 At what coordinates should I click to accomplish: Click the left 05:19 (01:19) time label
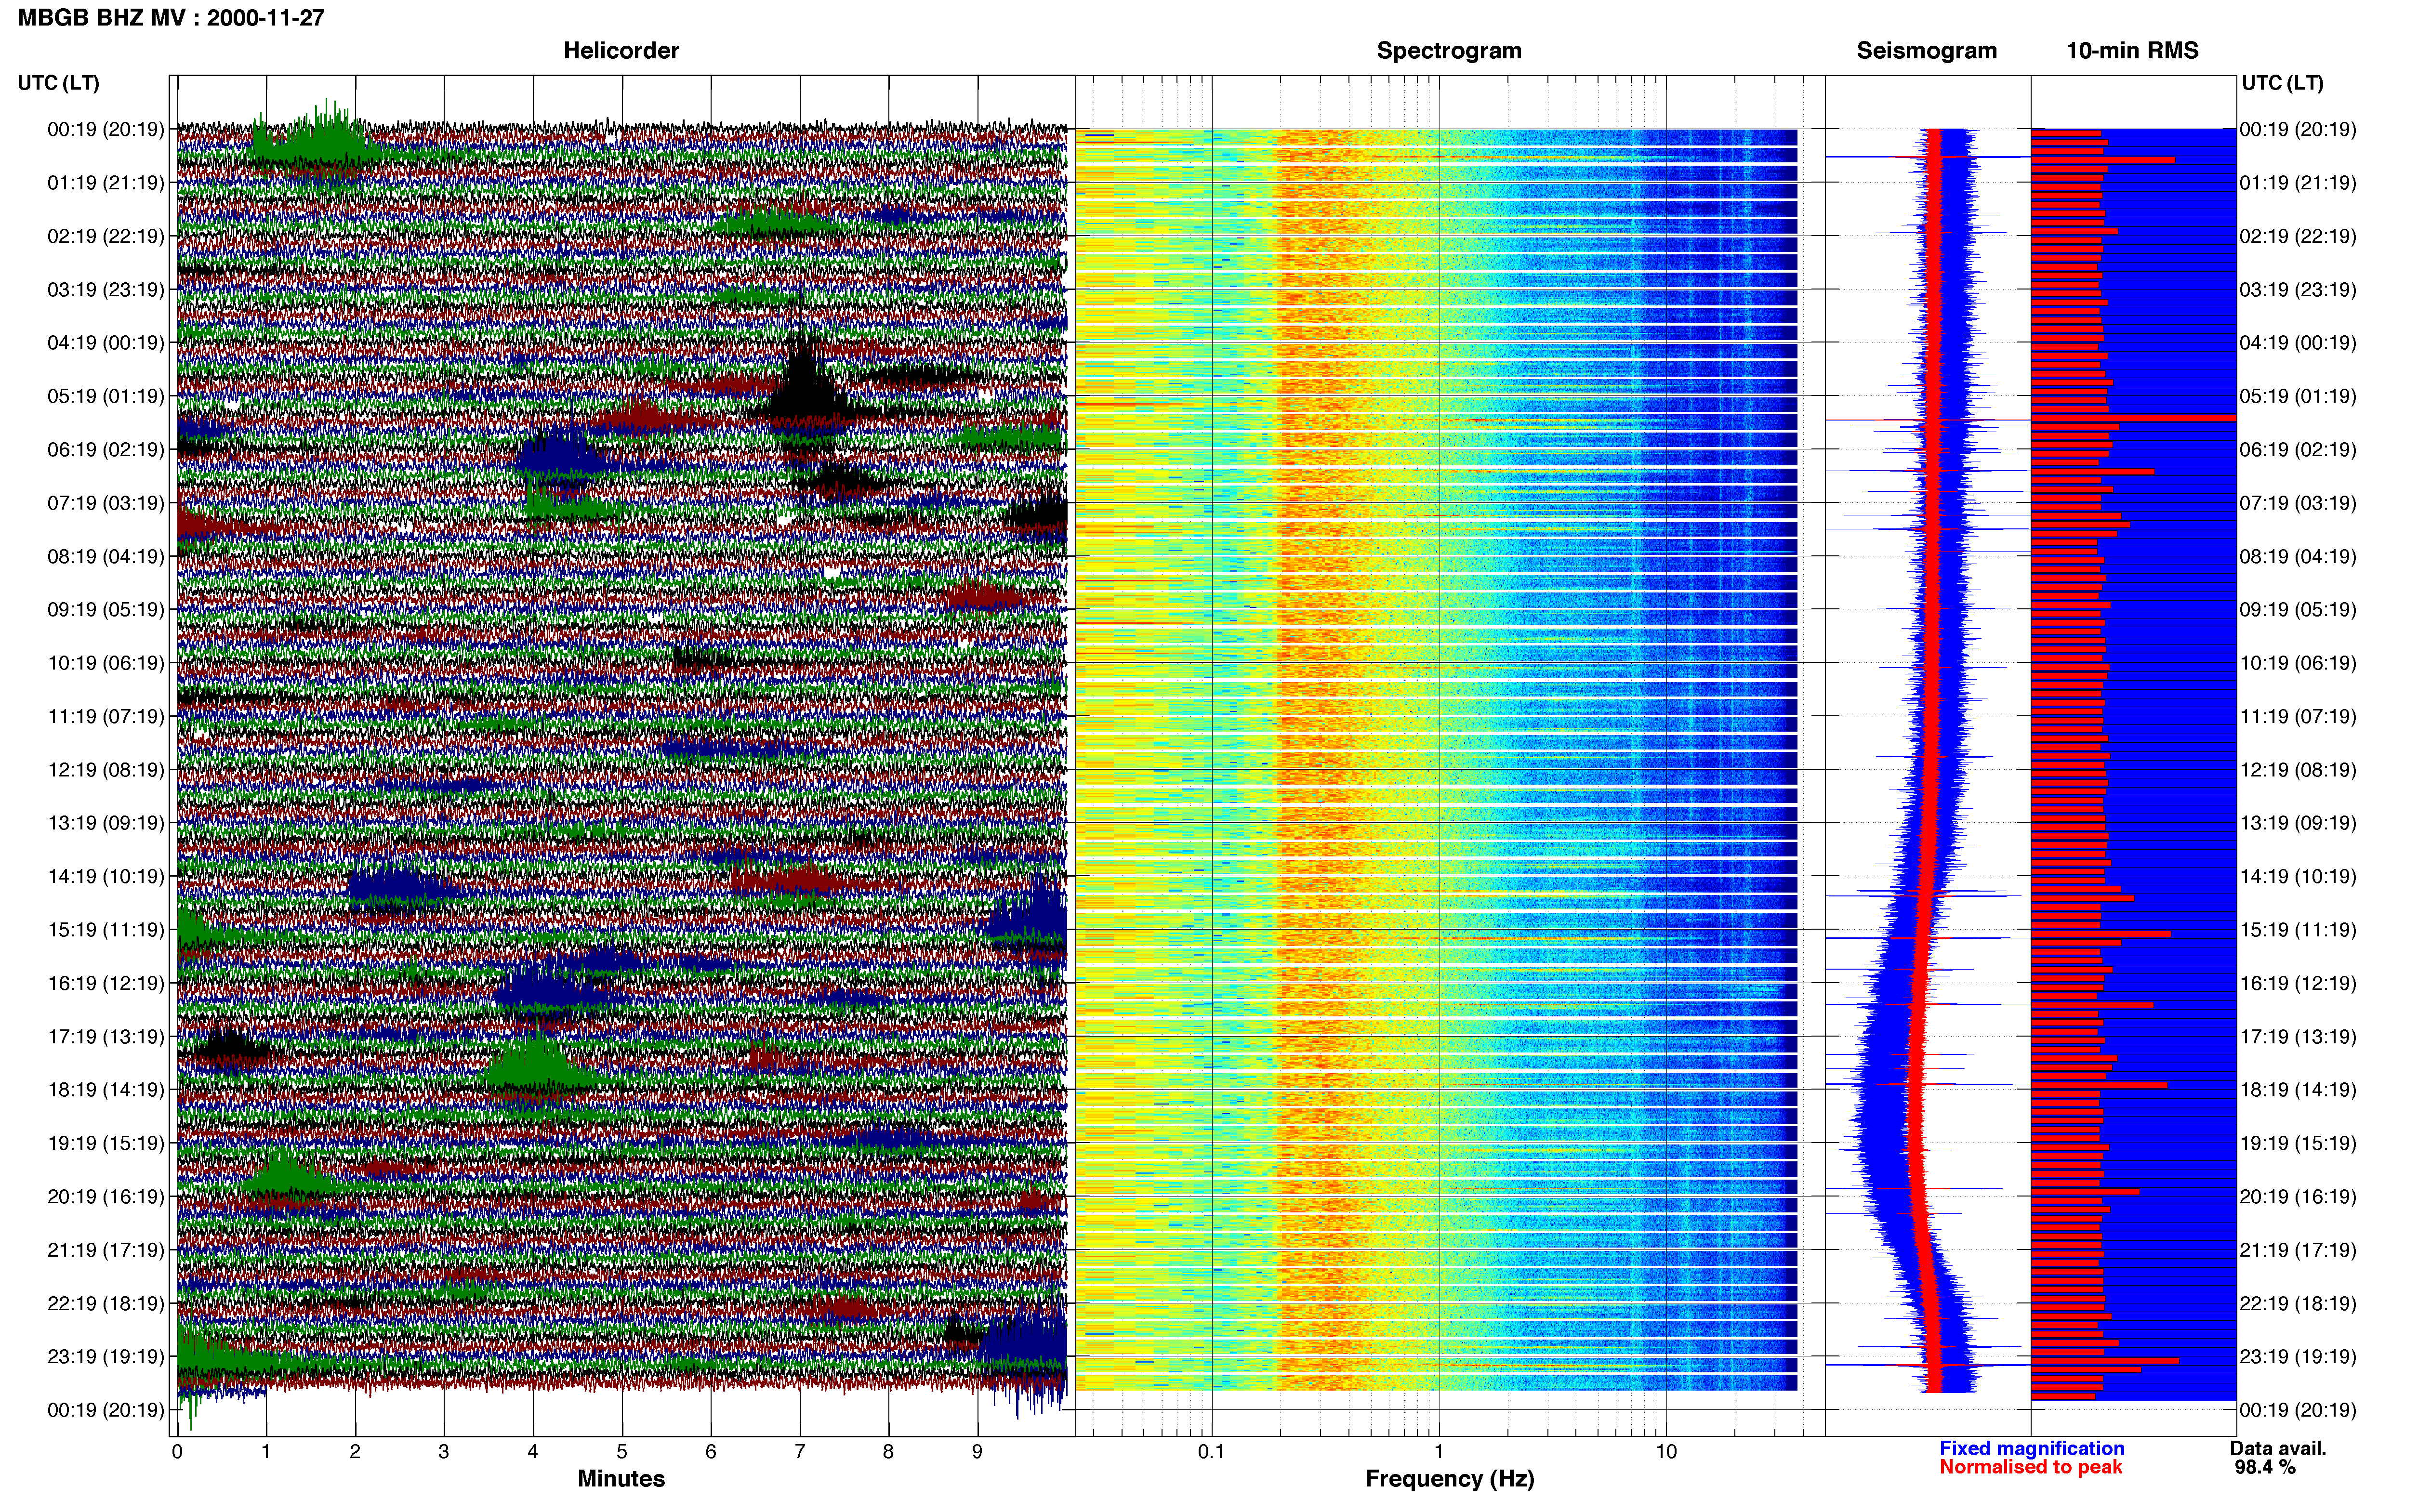(x=105, y=396)
